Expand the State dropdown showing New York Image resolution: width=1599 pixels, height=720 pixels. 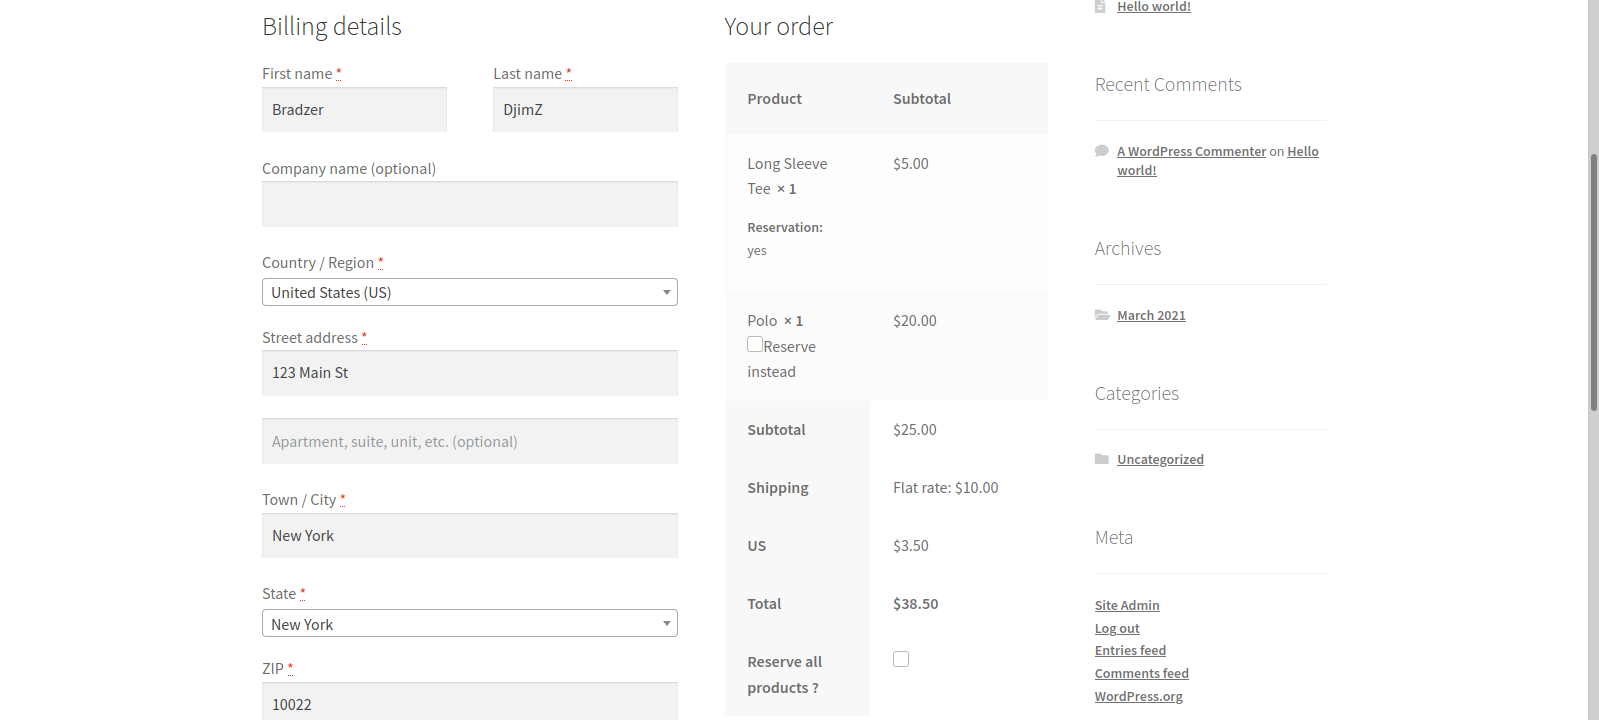point(469,624)
